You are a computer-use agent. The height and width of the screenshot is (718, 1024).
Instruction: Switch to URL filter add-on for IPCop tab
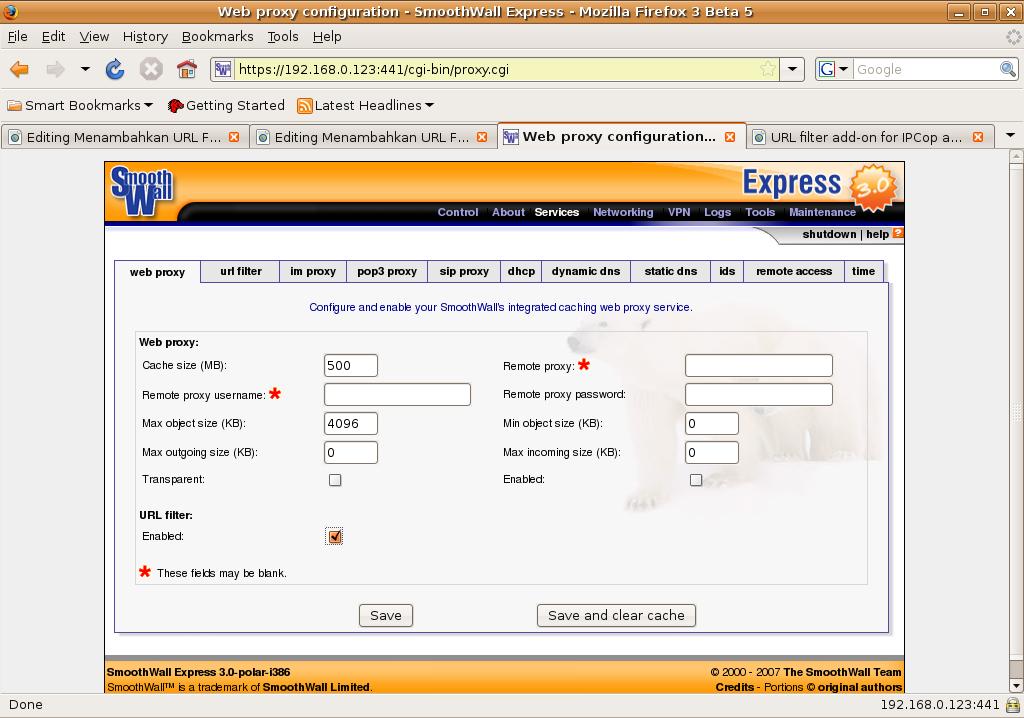tap(866, 137)
